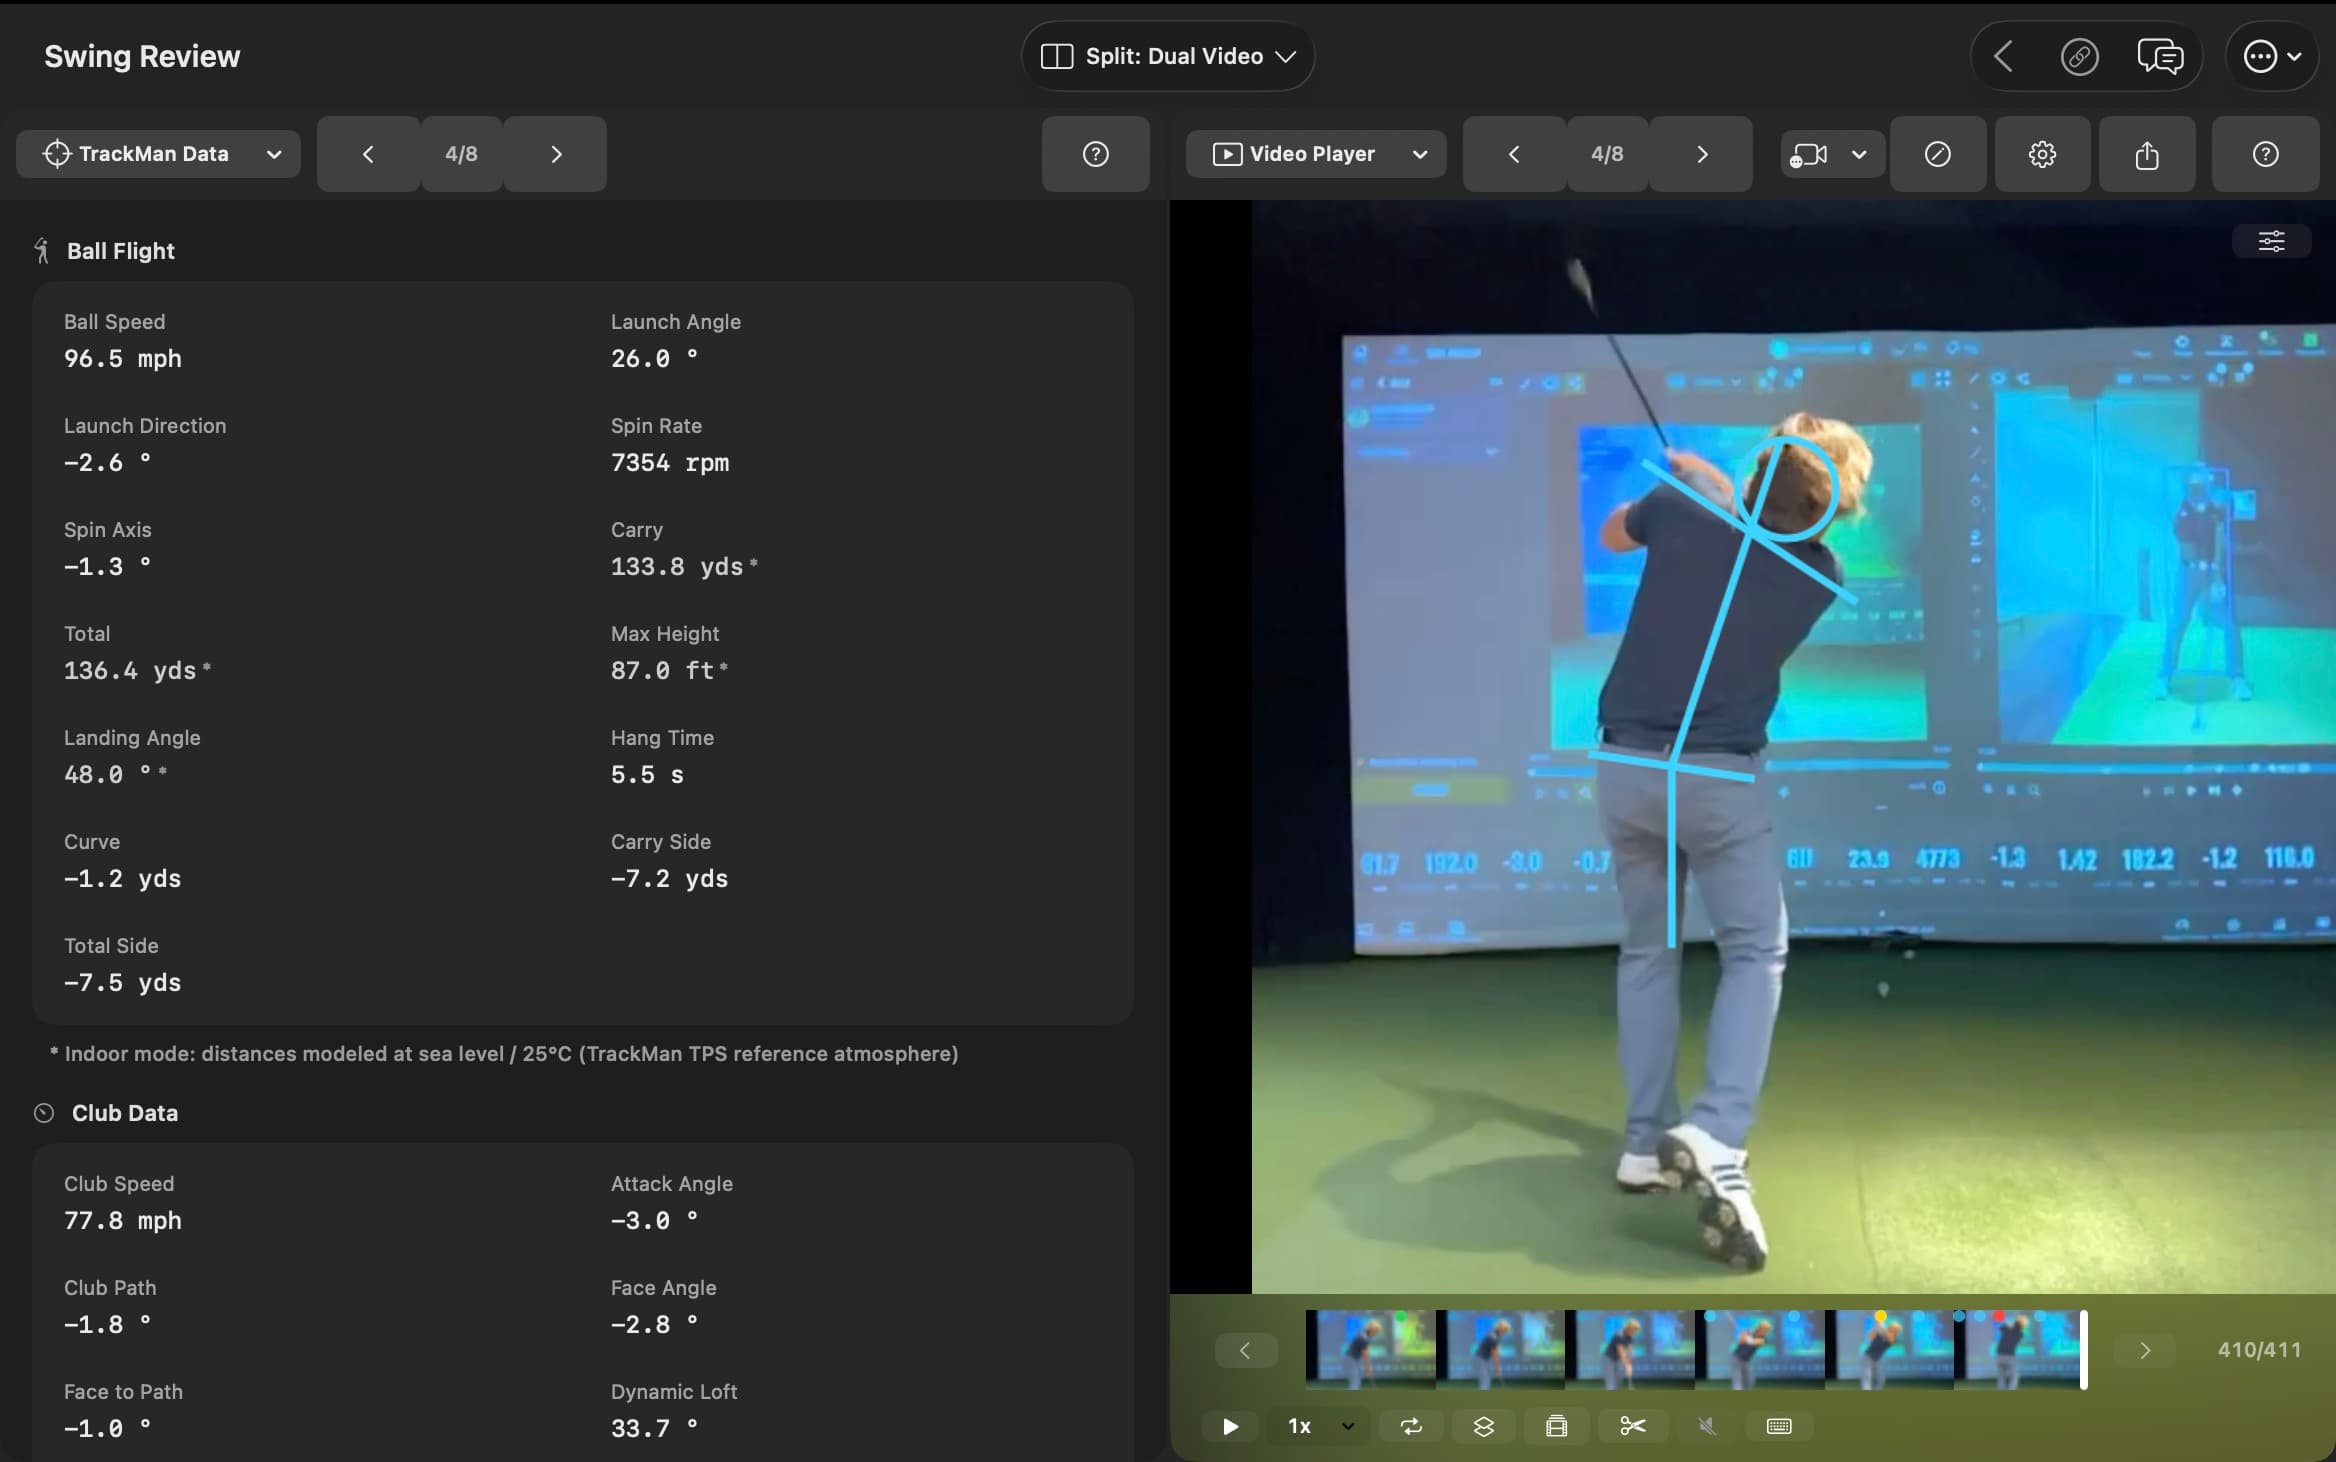The width and height of the screenshot is (2336, 1462).
Task: Click the Club Data section header
Action: click(x=125, y=1113)
